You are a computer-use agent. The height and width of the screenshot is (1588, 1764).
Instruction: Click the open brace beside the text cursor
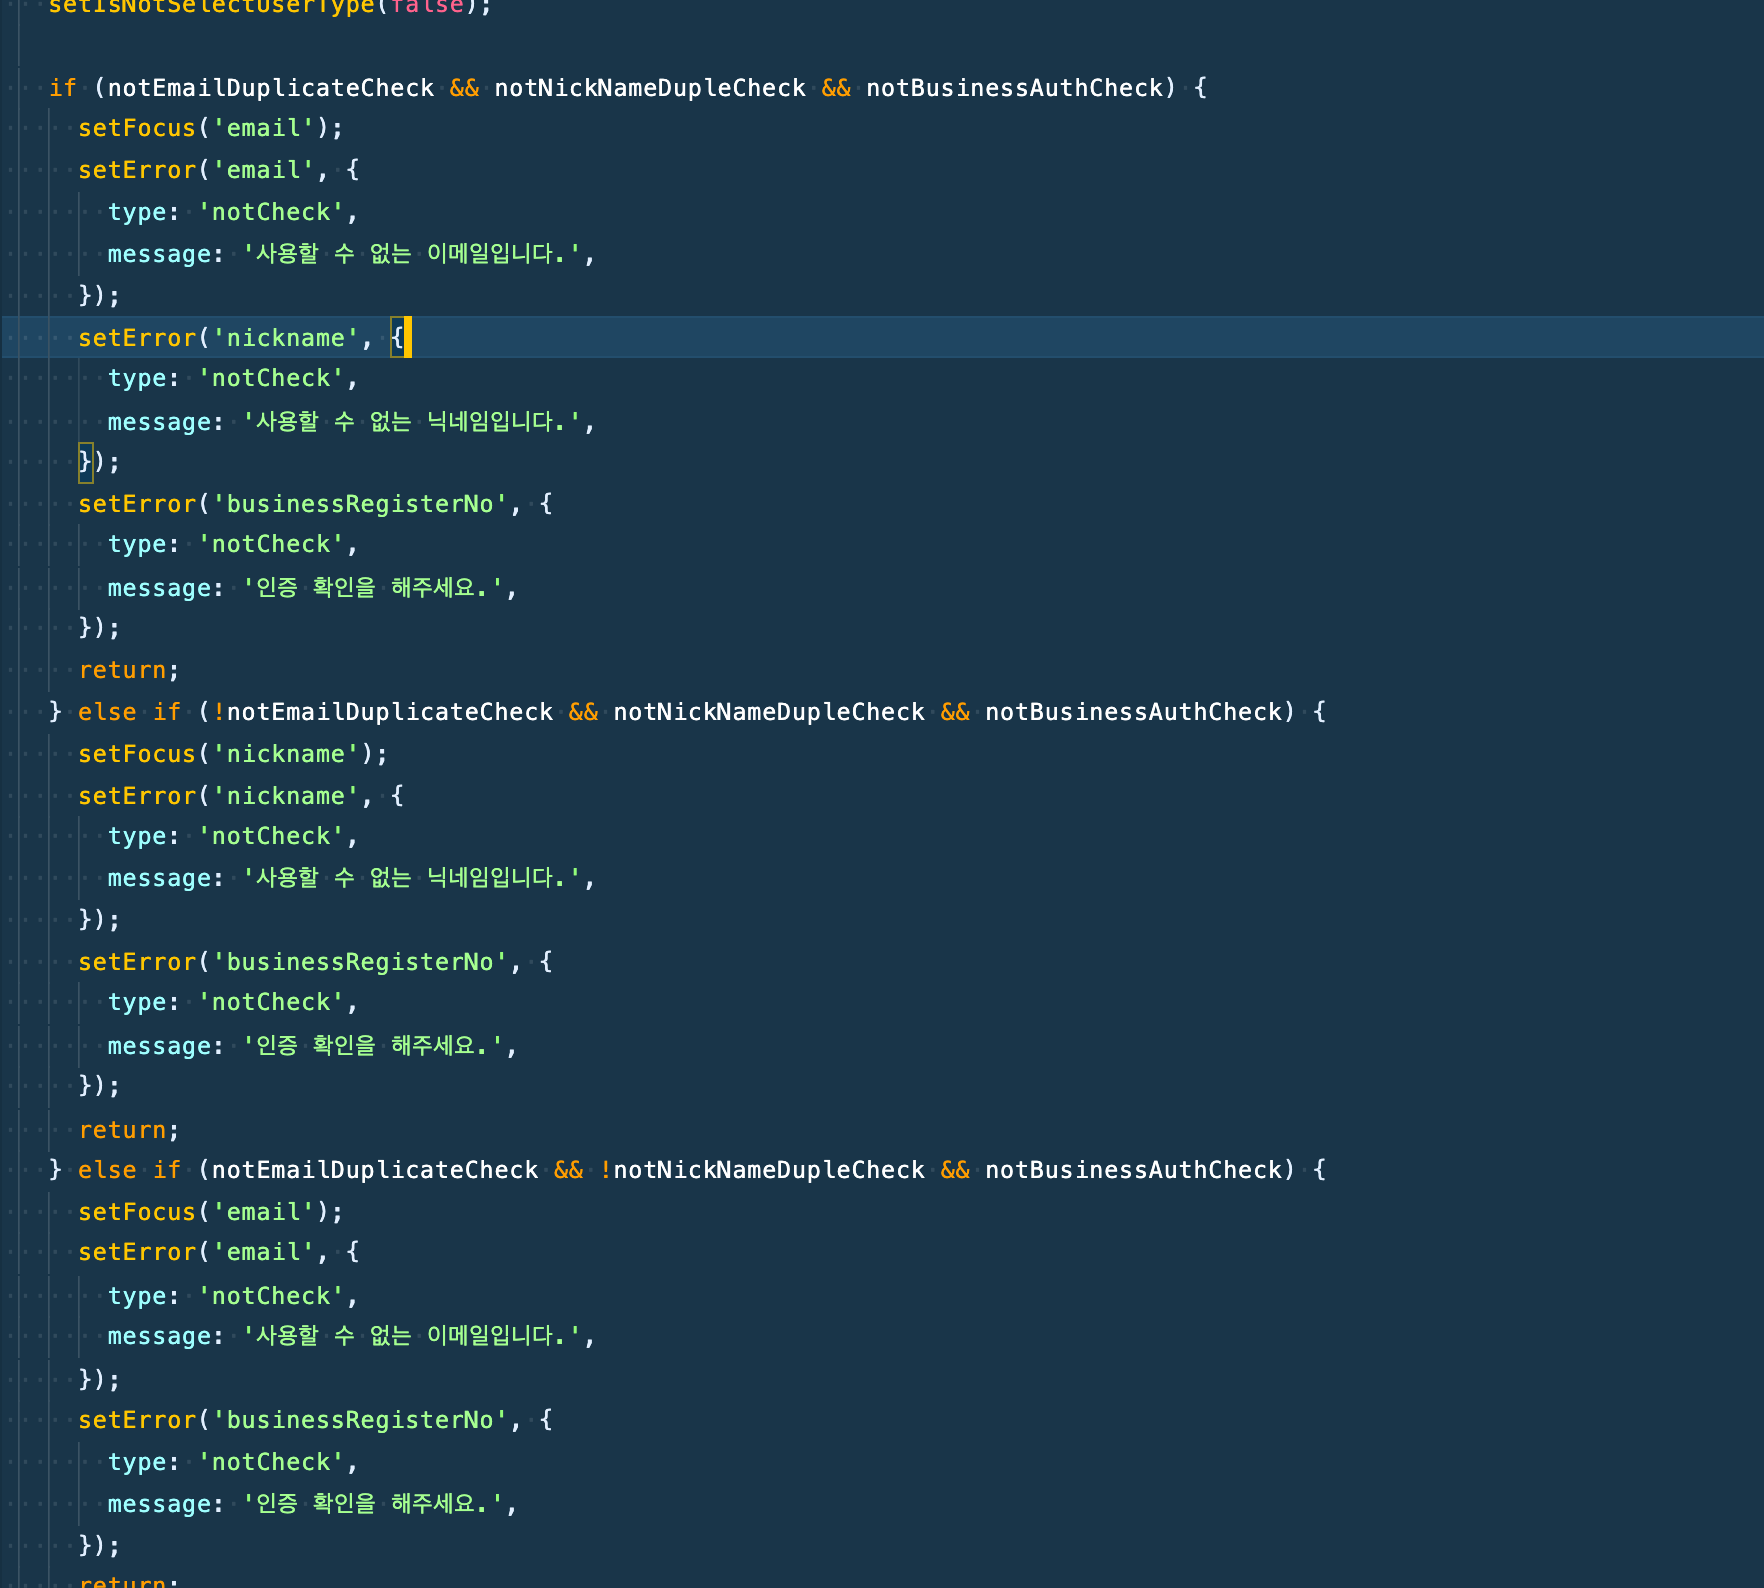click(x=397, y=338)
